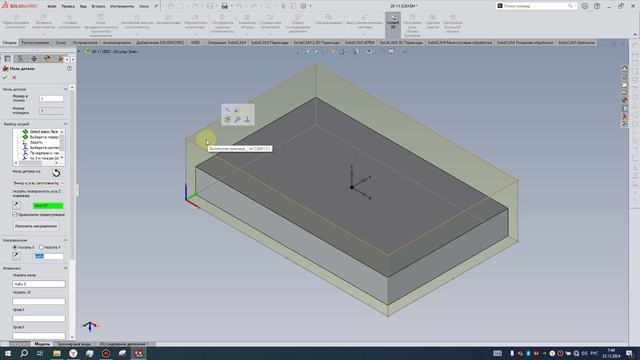640x360 pixels.
Task: Click the selected direction input field
Action: (48, 256)
